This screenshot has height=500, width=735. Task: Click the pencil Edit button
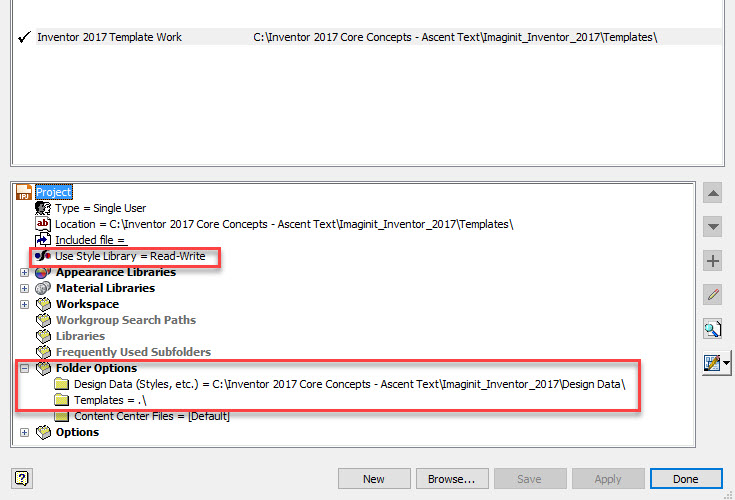713,295
